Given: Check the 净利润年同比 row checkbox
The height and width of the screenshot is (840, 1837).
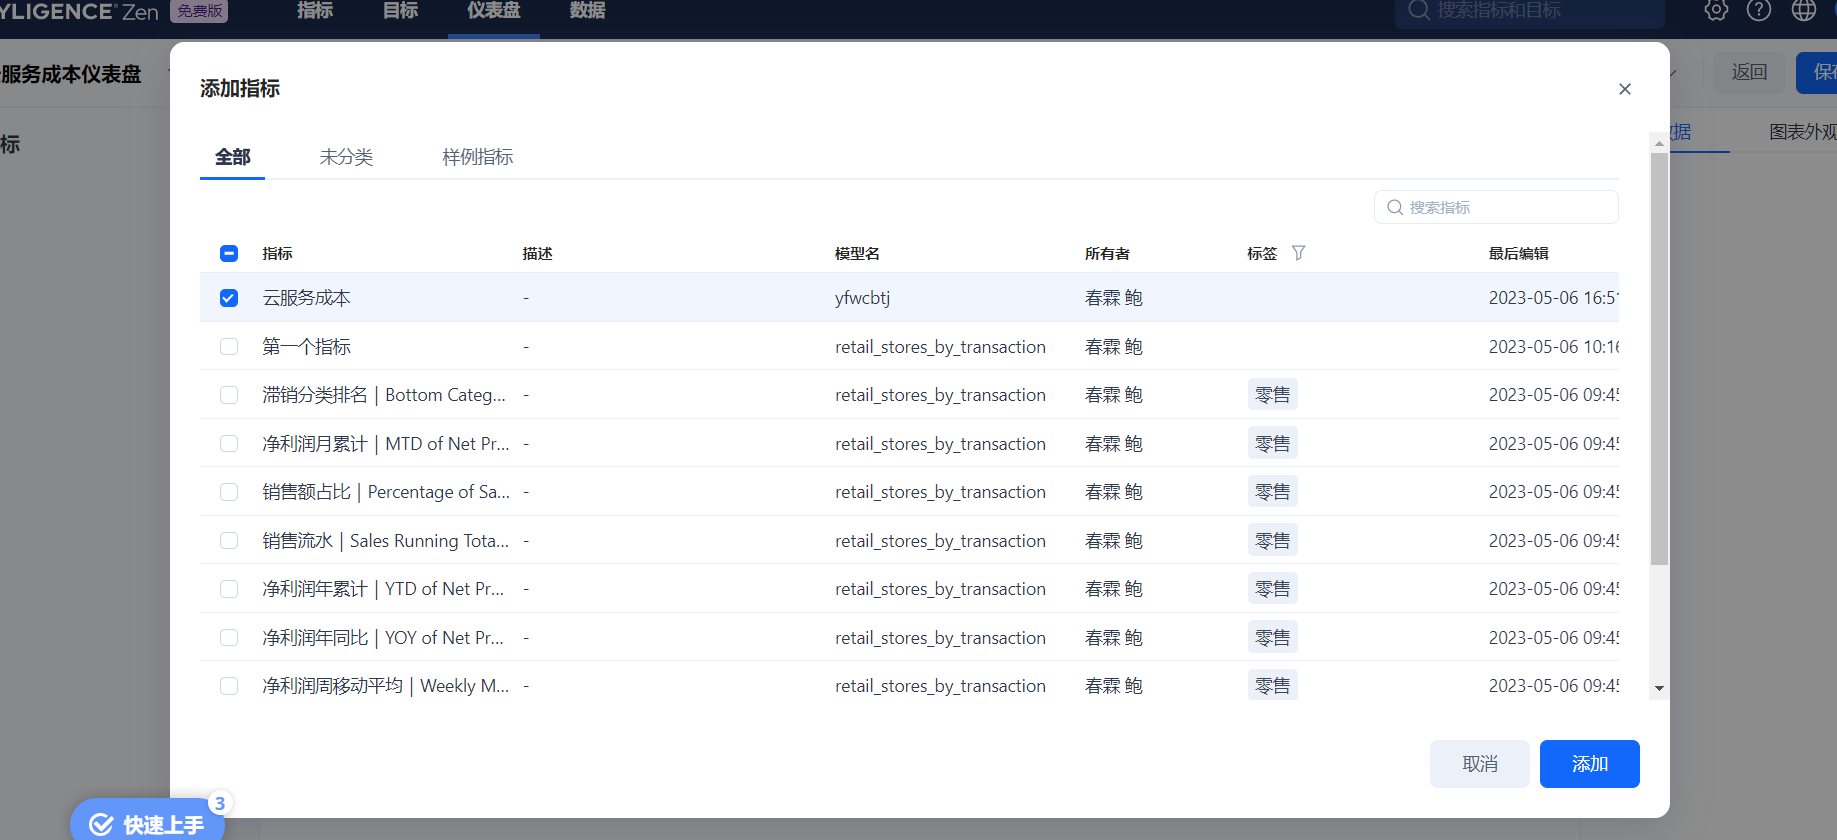Looking at the screenshot, I should tap(229, 637).
